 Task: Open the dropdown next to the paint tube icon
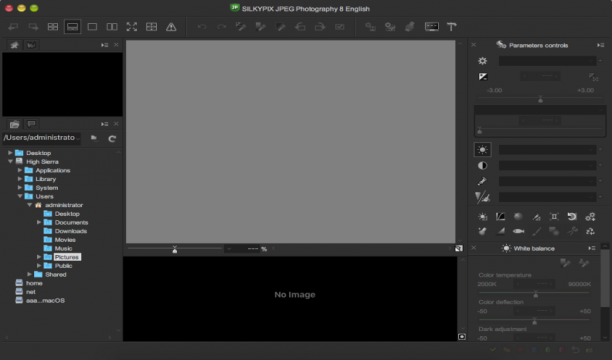[x=548, y=181]
